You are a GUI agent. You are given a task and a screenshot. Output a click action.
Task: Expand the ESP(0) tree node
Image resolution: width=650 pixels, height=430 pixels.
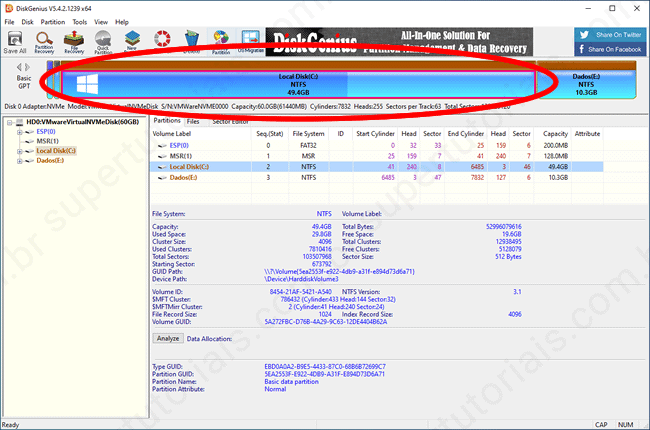pyautogui.click(x=19, y=132)
